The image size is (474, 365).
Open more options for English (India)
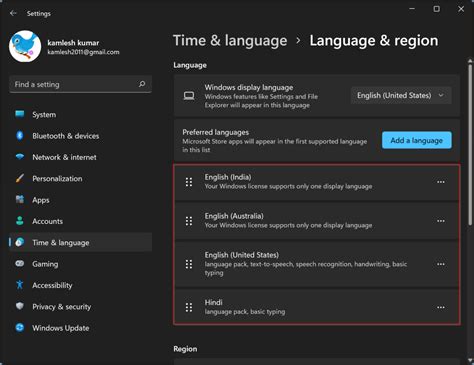click(441, 182)
